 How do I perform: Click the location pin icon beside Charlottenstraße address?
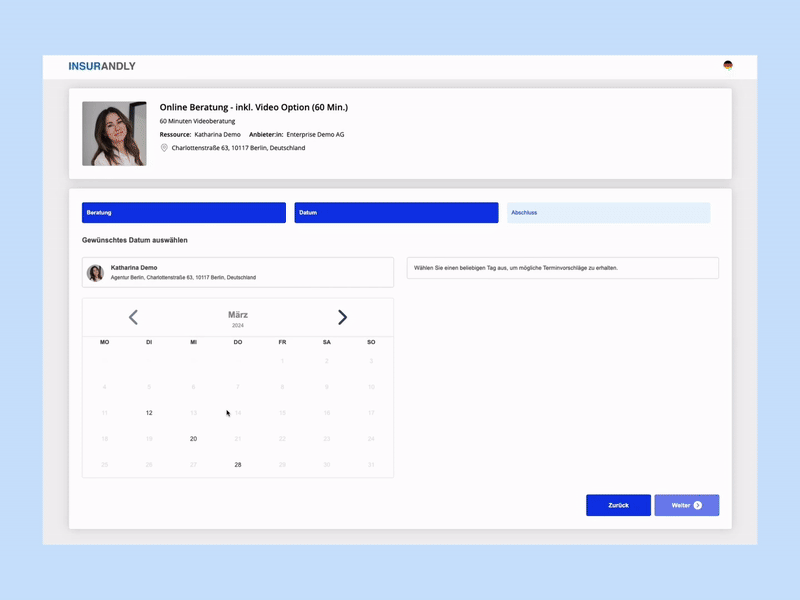coord(163,147)
